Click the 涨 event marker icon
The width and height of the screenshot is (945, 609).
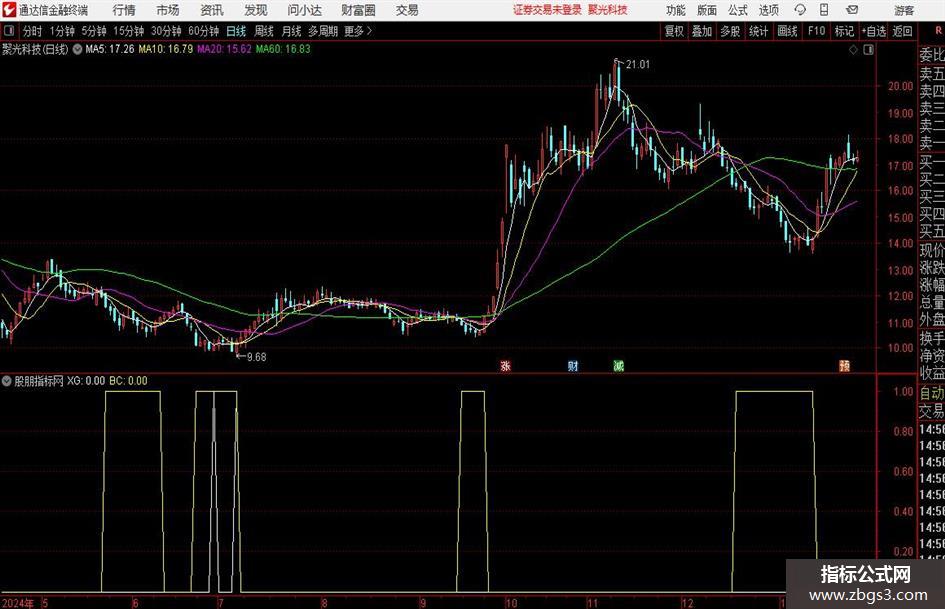[x=506, y=366]
